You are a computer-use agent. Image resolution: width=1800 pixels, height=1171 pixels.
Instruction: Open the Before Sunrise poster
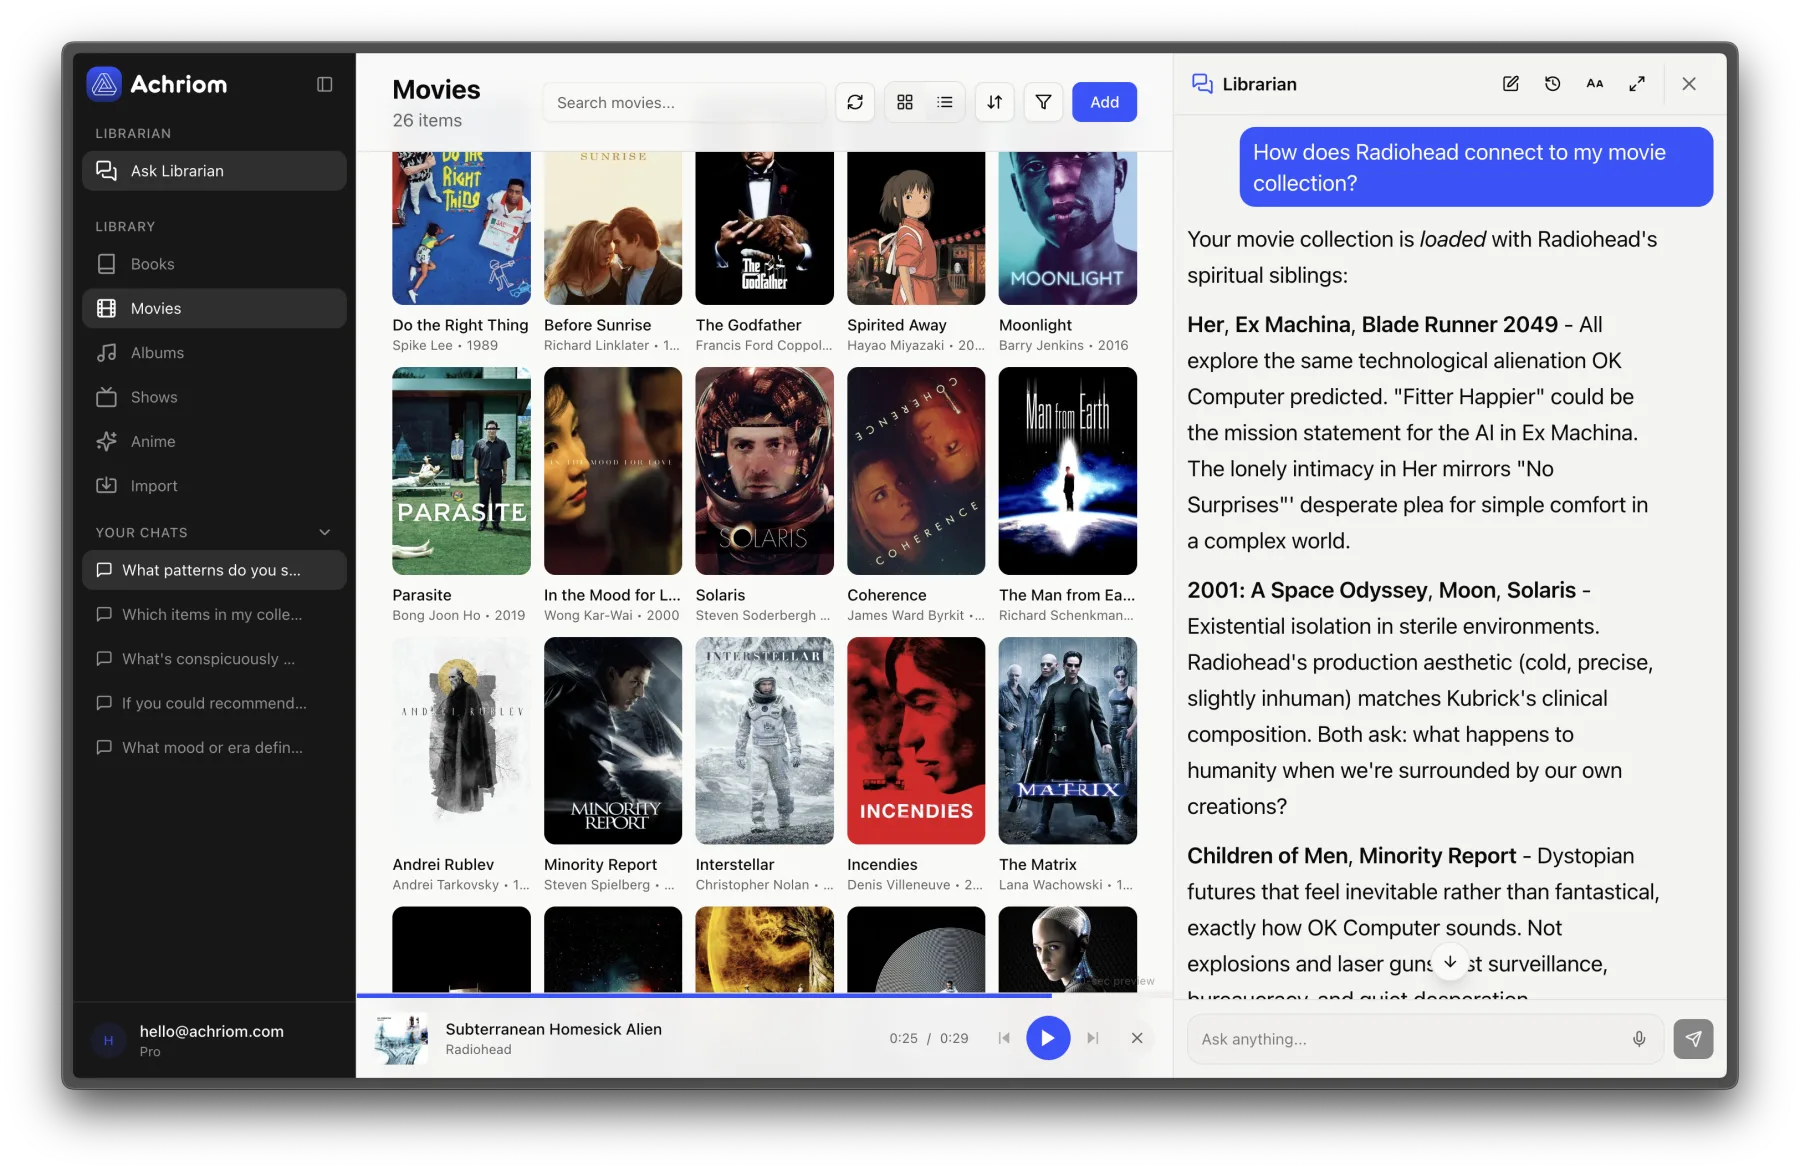click(613, 228)
